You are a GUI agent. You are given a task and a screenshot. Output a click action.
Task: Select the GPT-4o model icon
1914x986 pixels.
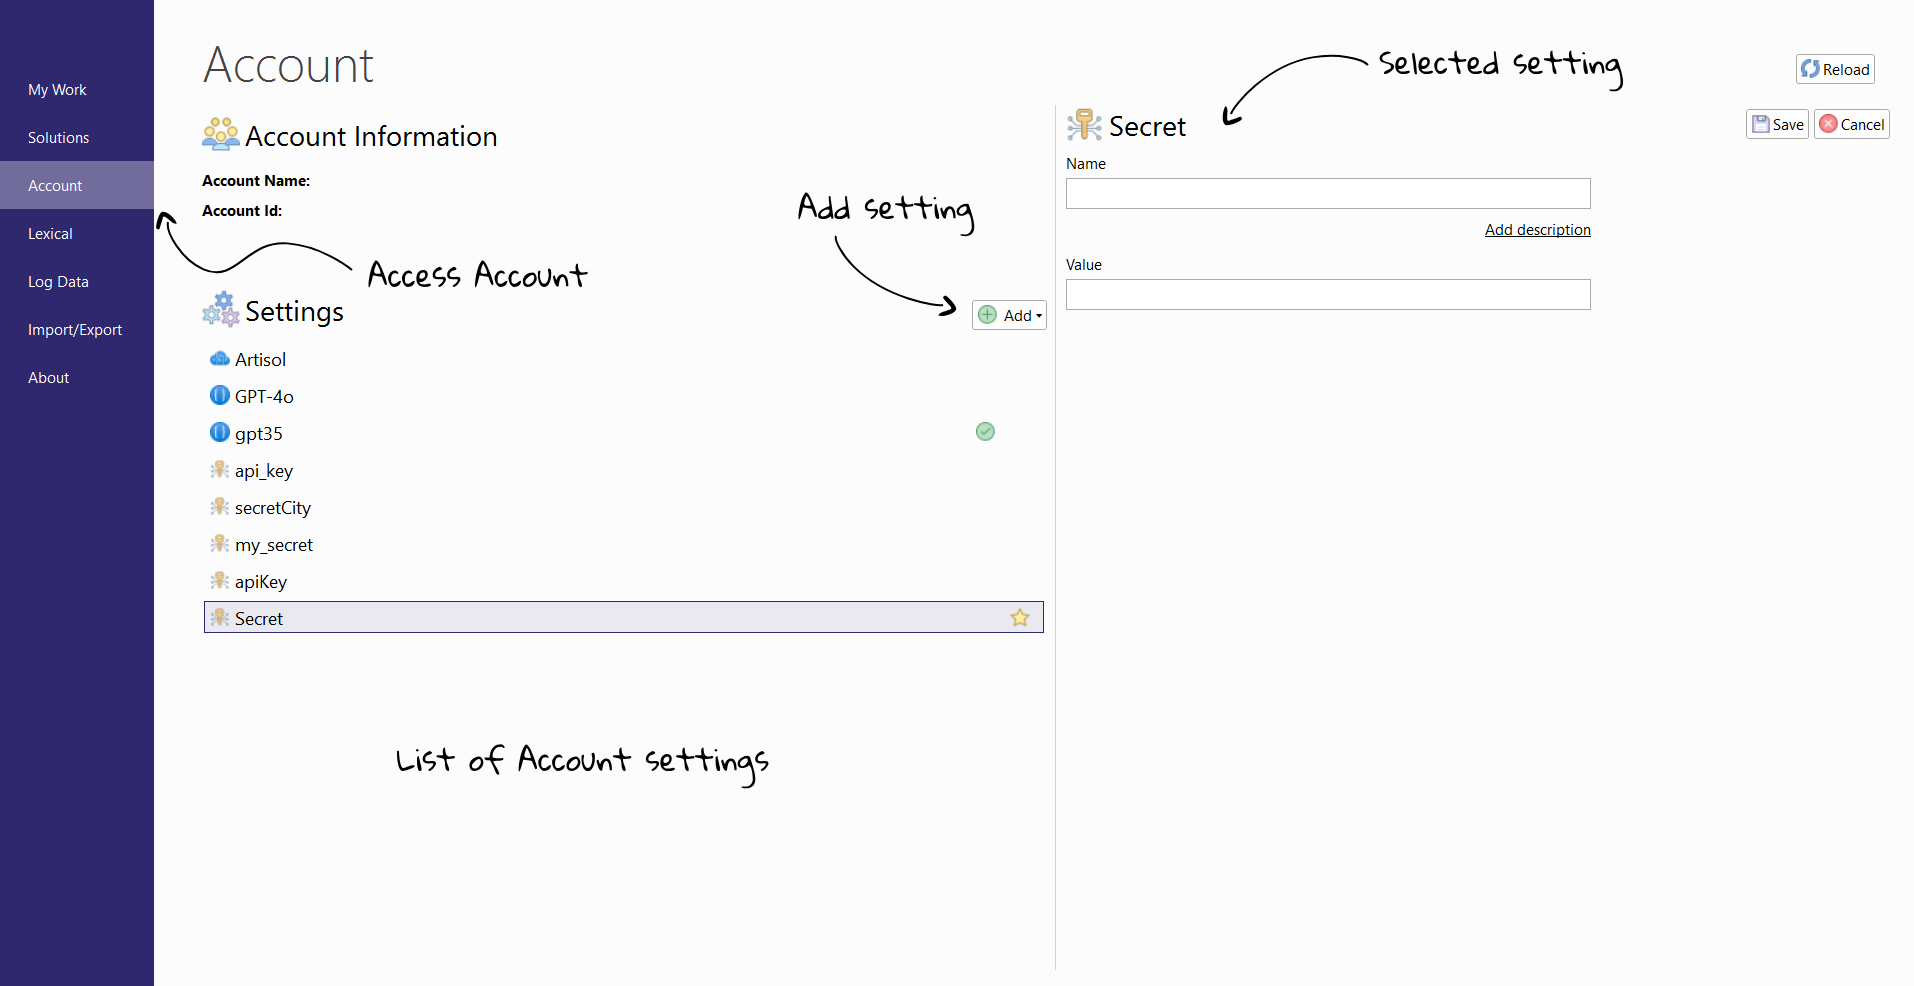[x=219, y=395]
